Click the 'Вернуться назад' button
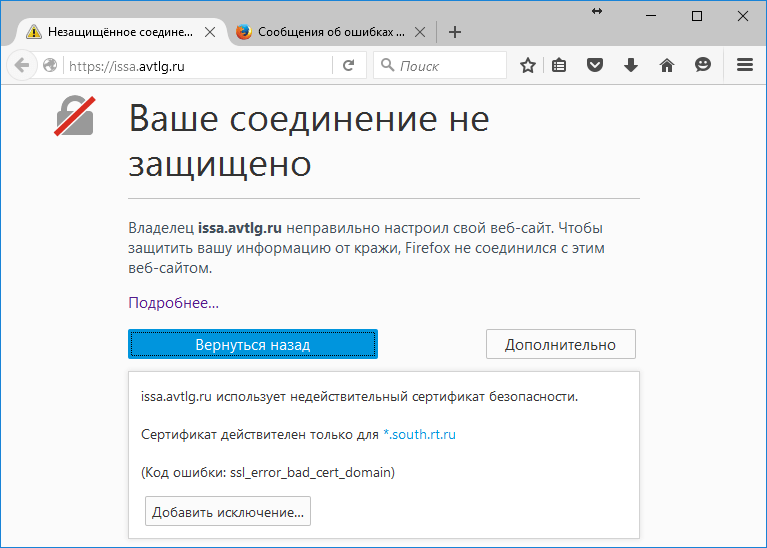 (x=253, y=344)
